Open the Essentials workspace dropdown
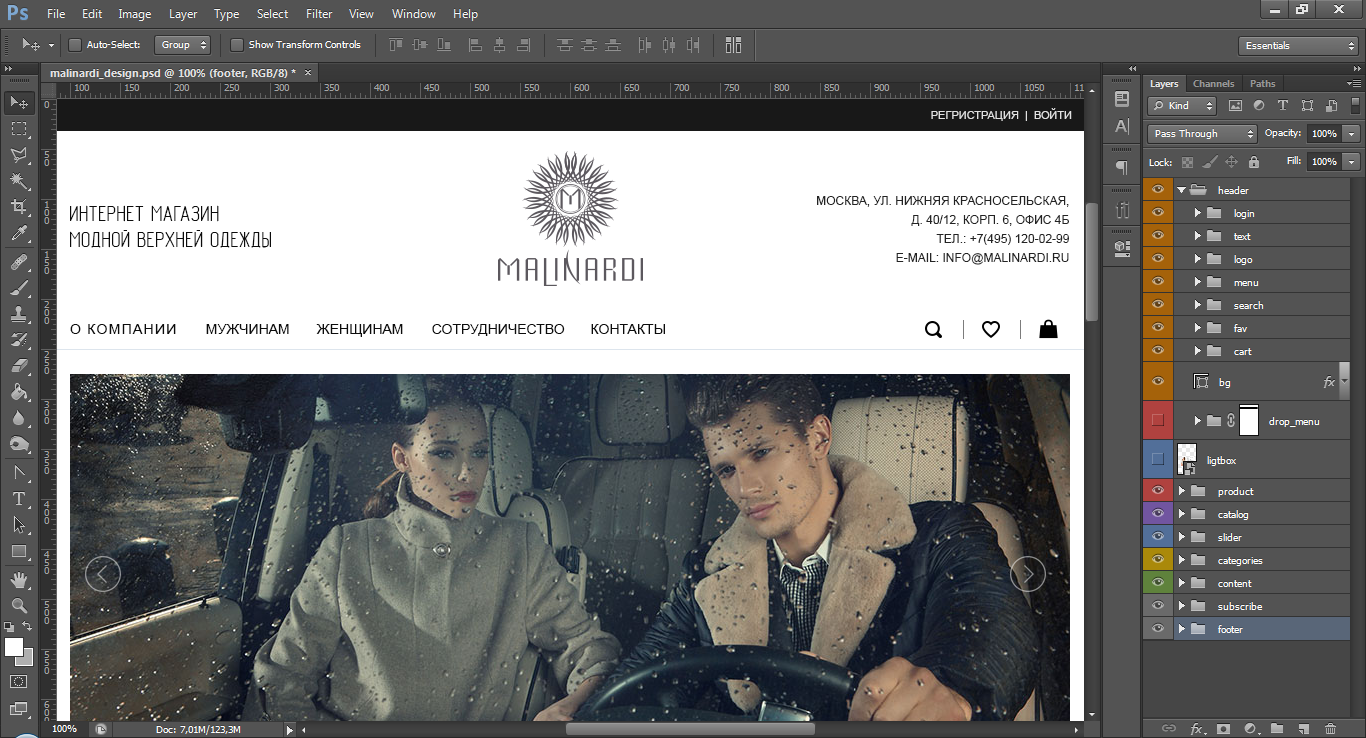Image resolution: width=1366 pixels, height=738 pixels. [1296, 45]
